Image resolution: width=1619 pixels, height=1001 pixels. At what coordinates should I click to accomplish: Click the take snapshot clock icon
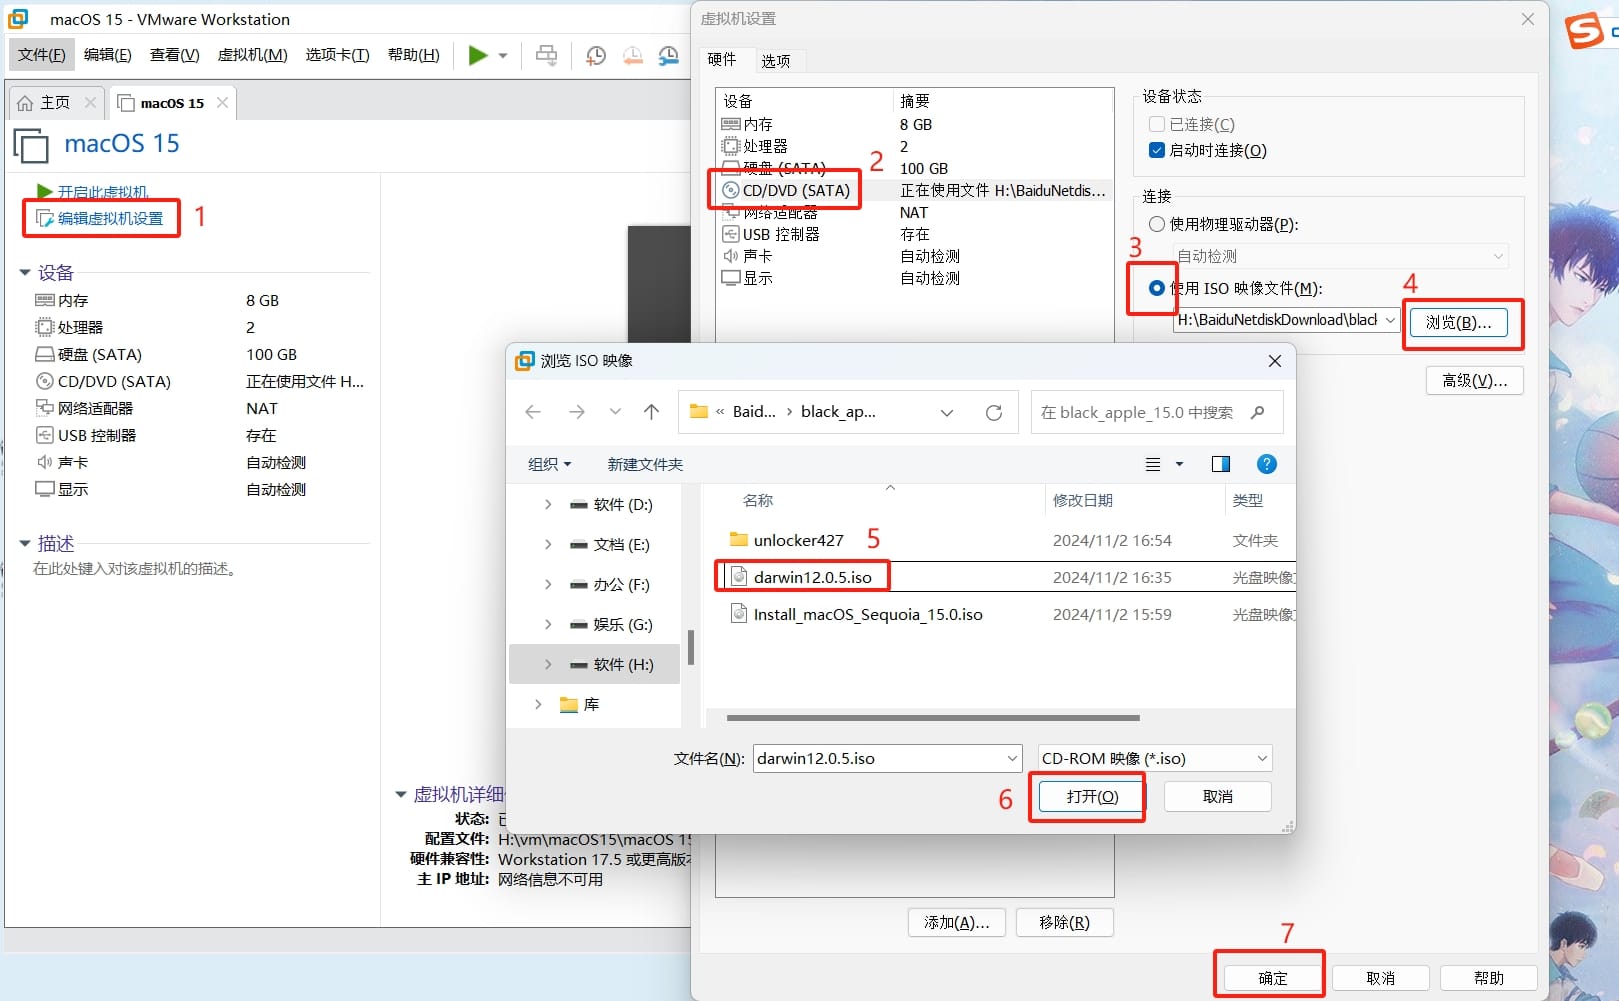[596, 55]
